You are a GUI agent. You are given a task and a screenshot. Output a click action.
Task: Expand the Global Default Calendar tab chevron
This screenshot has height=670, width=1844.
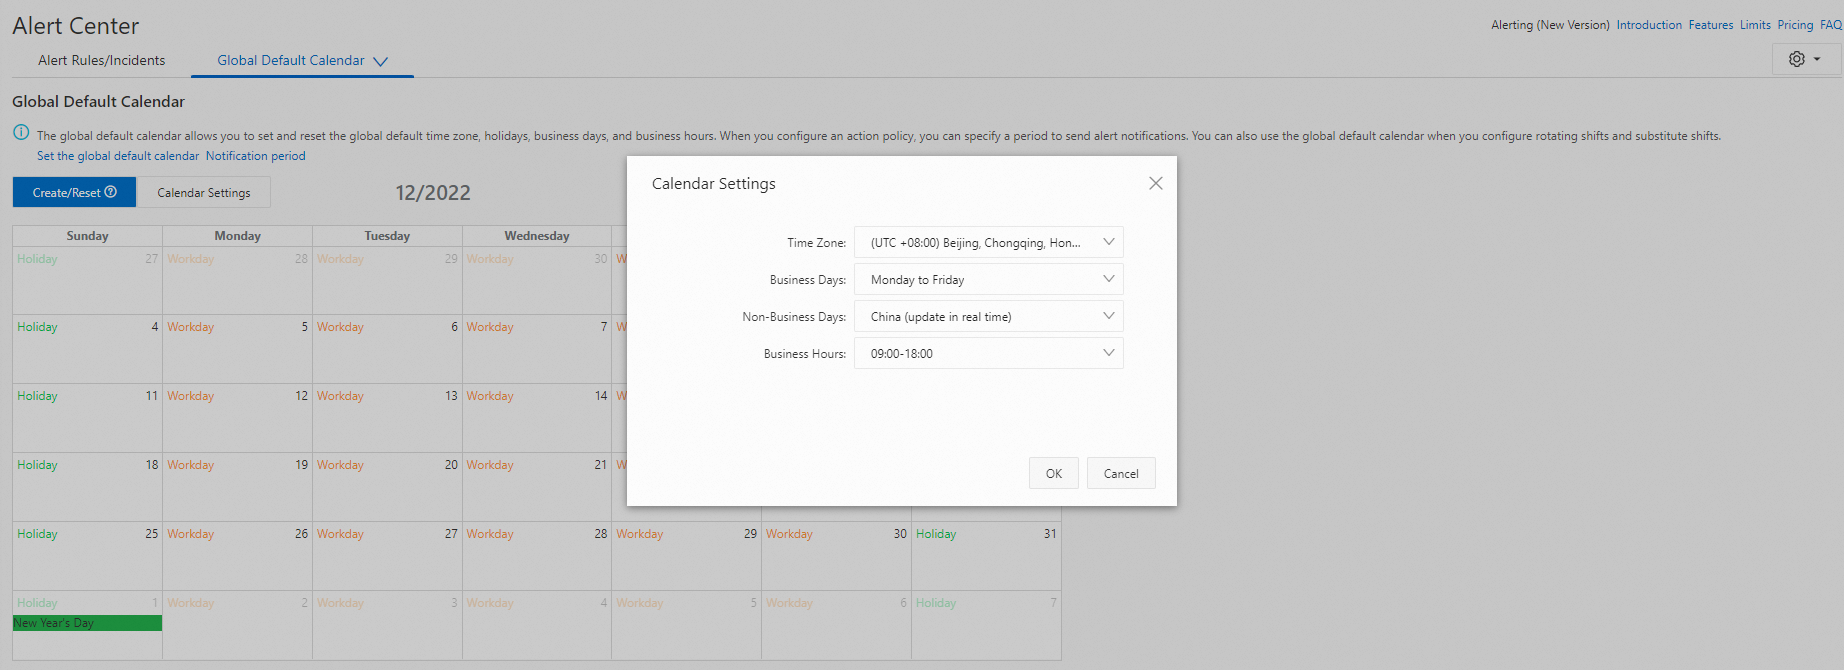(380, 61)
